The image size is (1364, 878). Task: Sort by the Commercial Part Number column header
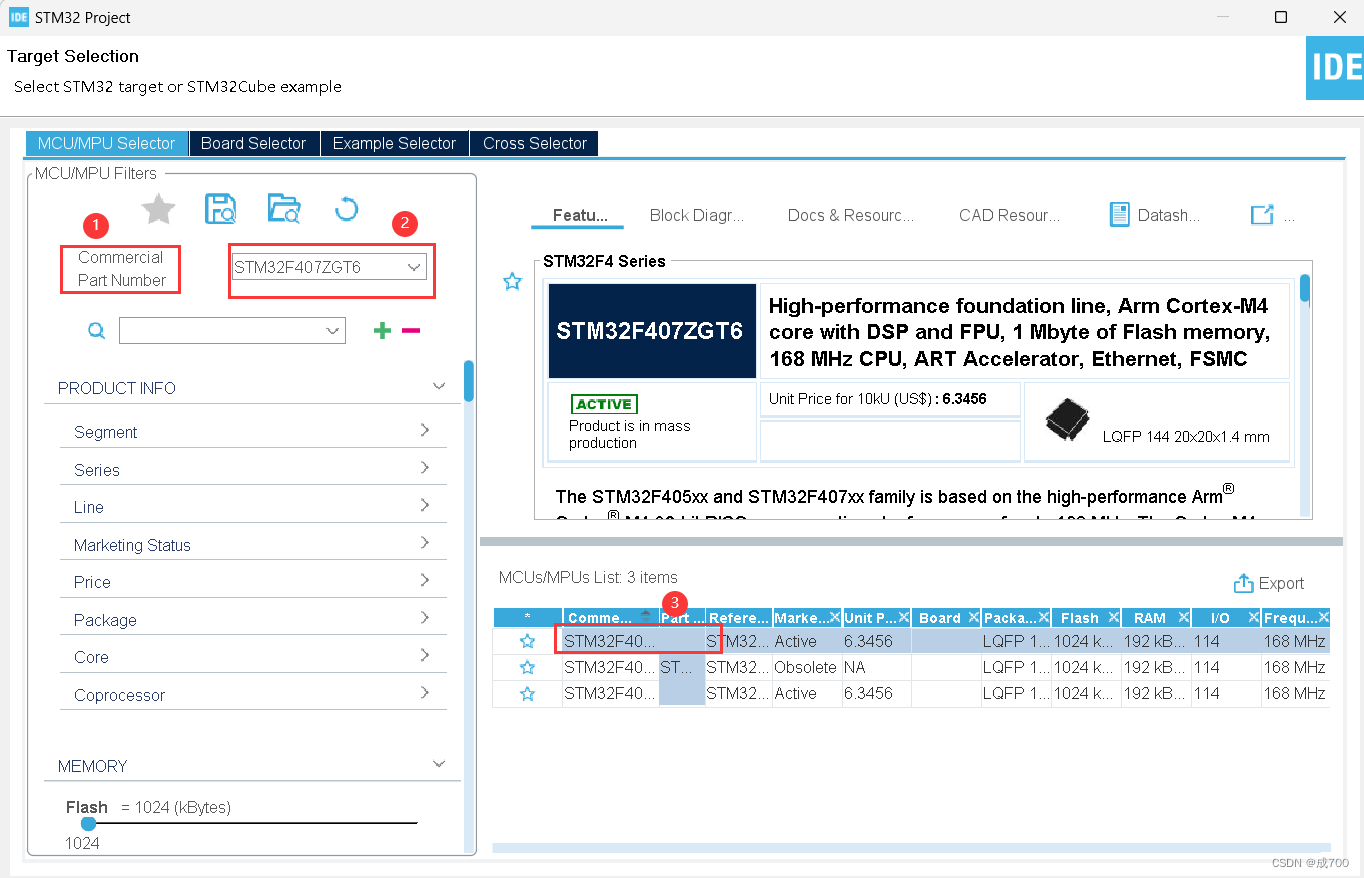610,618
